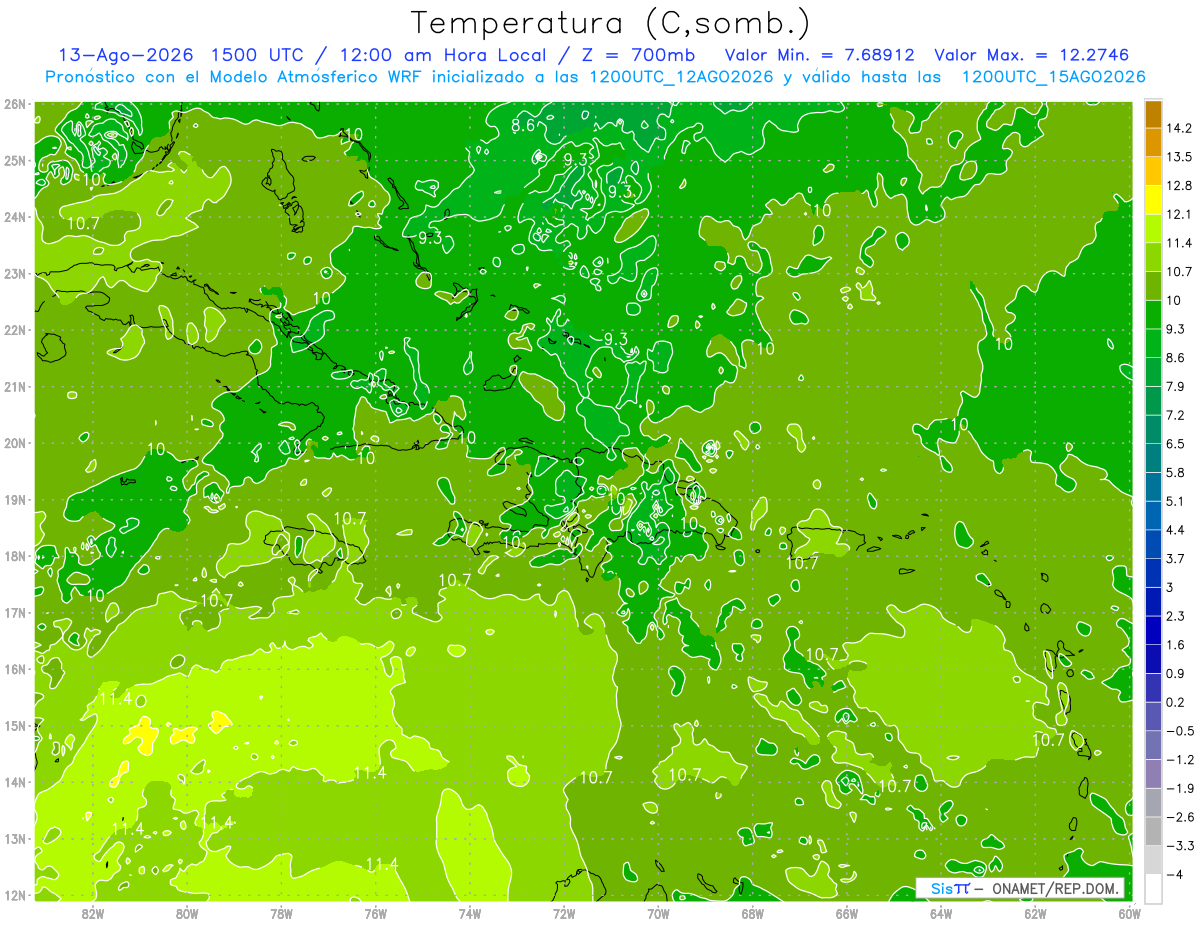The image size is (1200, 927).
Task: Click the 13.5 value on the color scale
Action: point(1179,157)
